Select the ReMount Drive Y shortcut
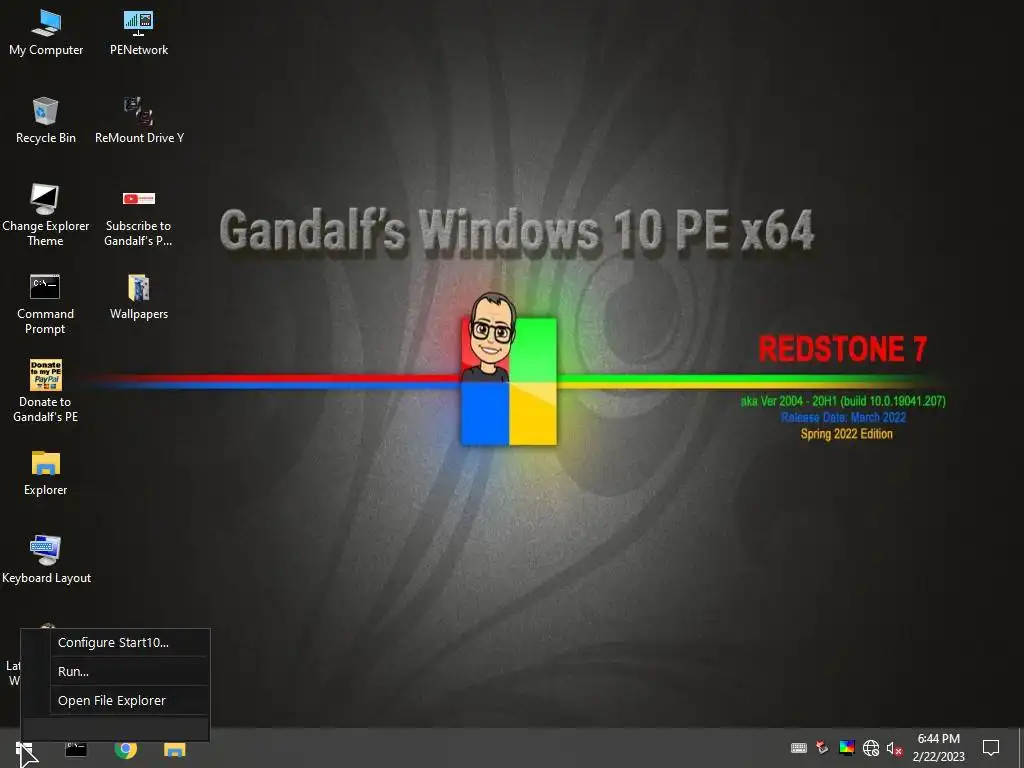1024x768 pixels. pos(139,121)
